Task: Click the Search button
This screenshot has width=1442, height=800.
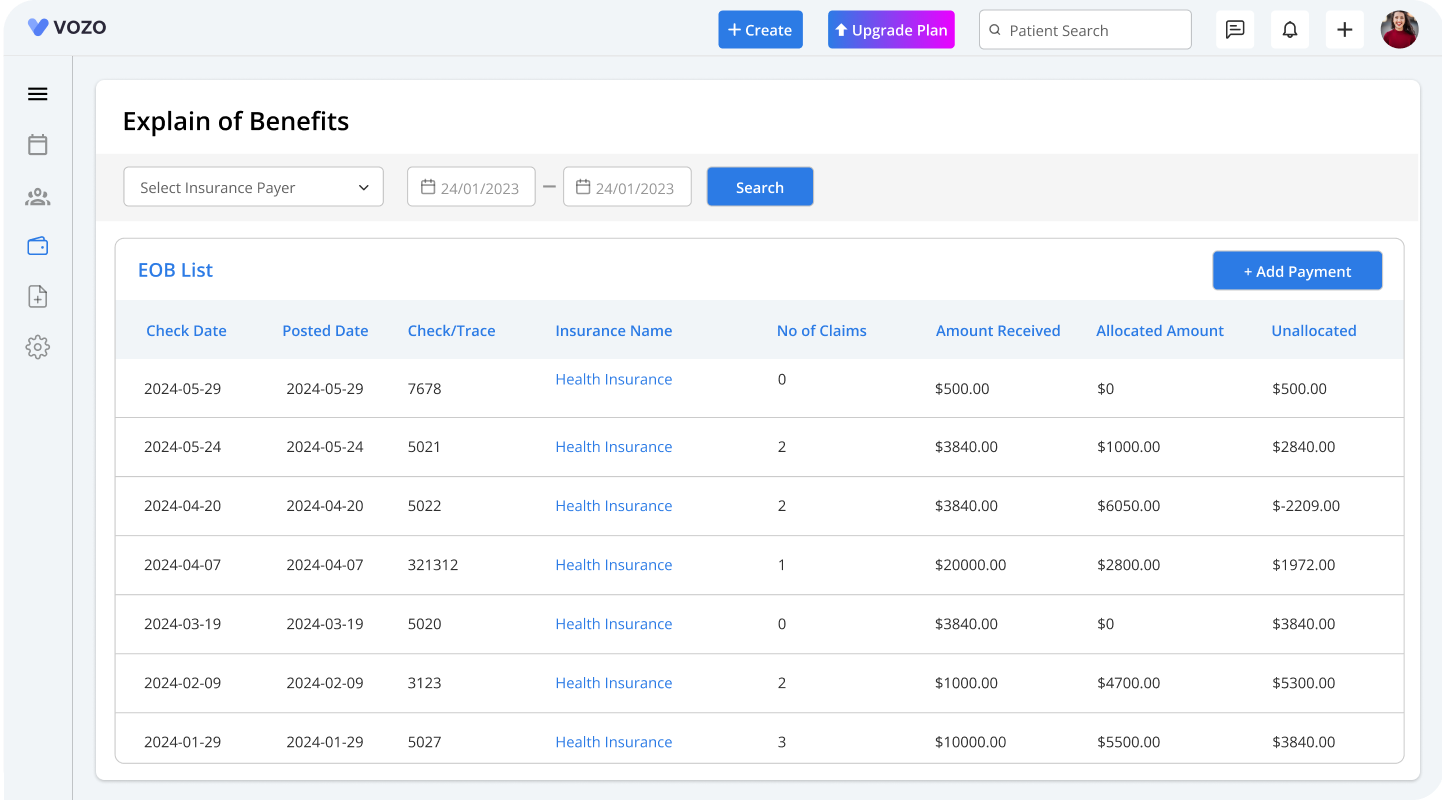Action: pyautogui.click(x=760, y=187)
